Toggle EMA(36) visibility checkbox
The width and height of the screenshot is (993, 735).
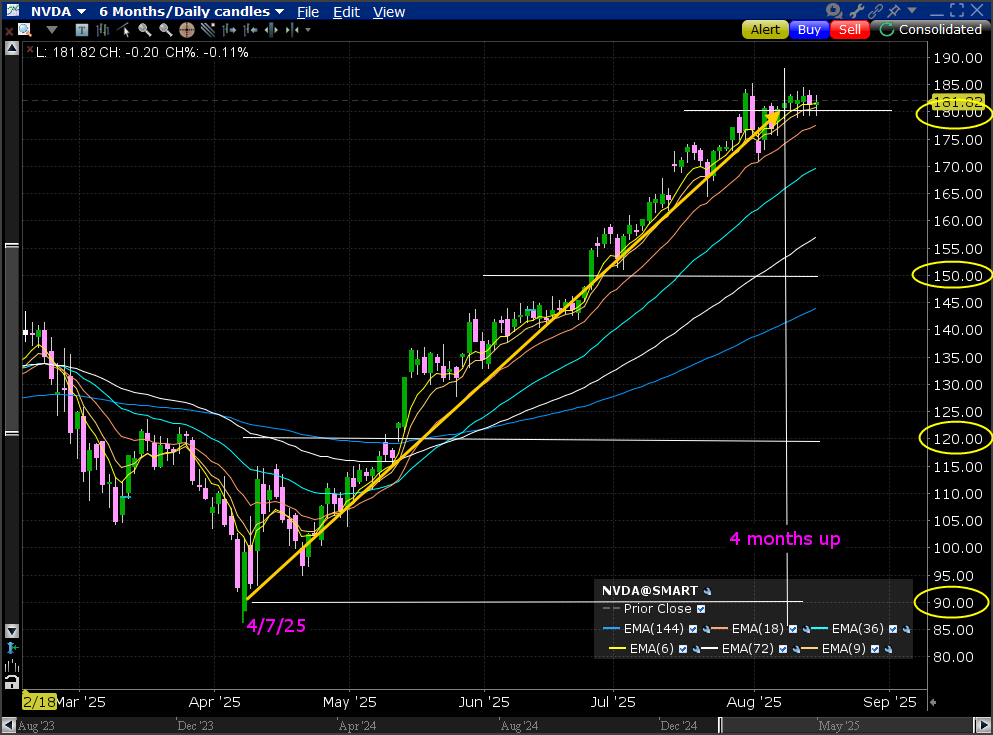pos(893,629)
